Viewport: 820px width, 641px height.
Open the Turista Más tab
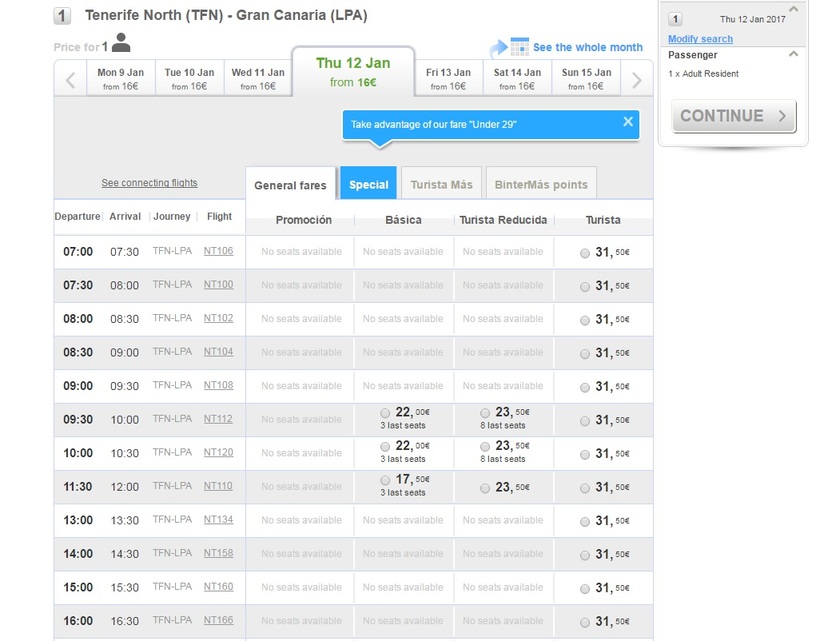point(441,185)
